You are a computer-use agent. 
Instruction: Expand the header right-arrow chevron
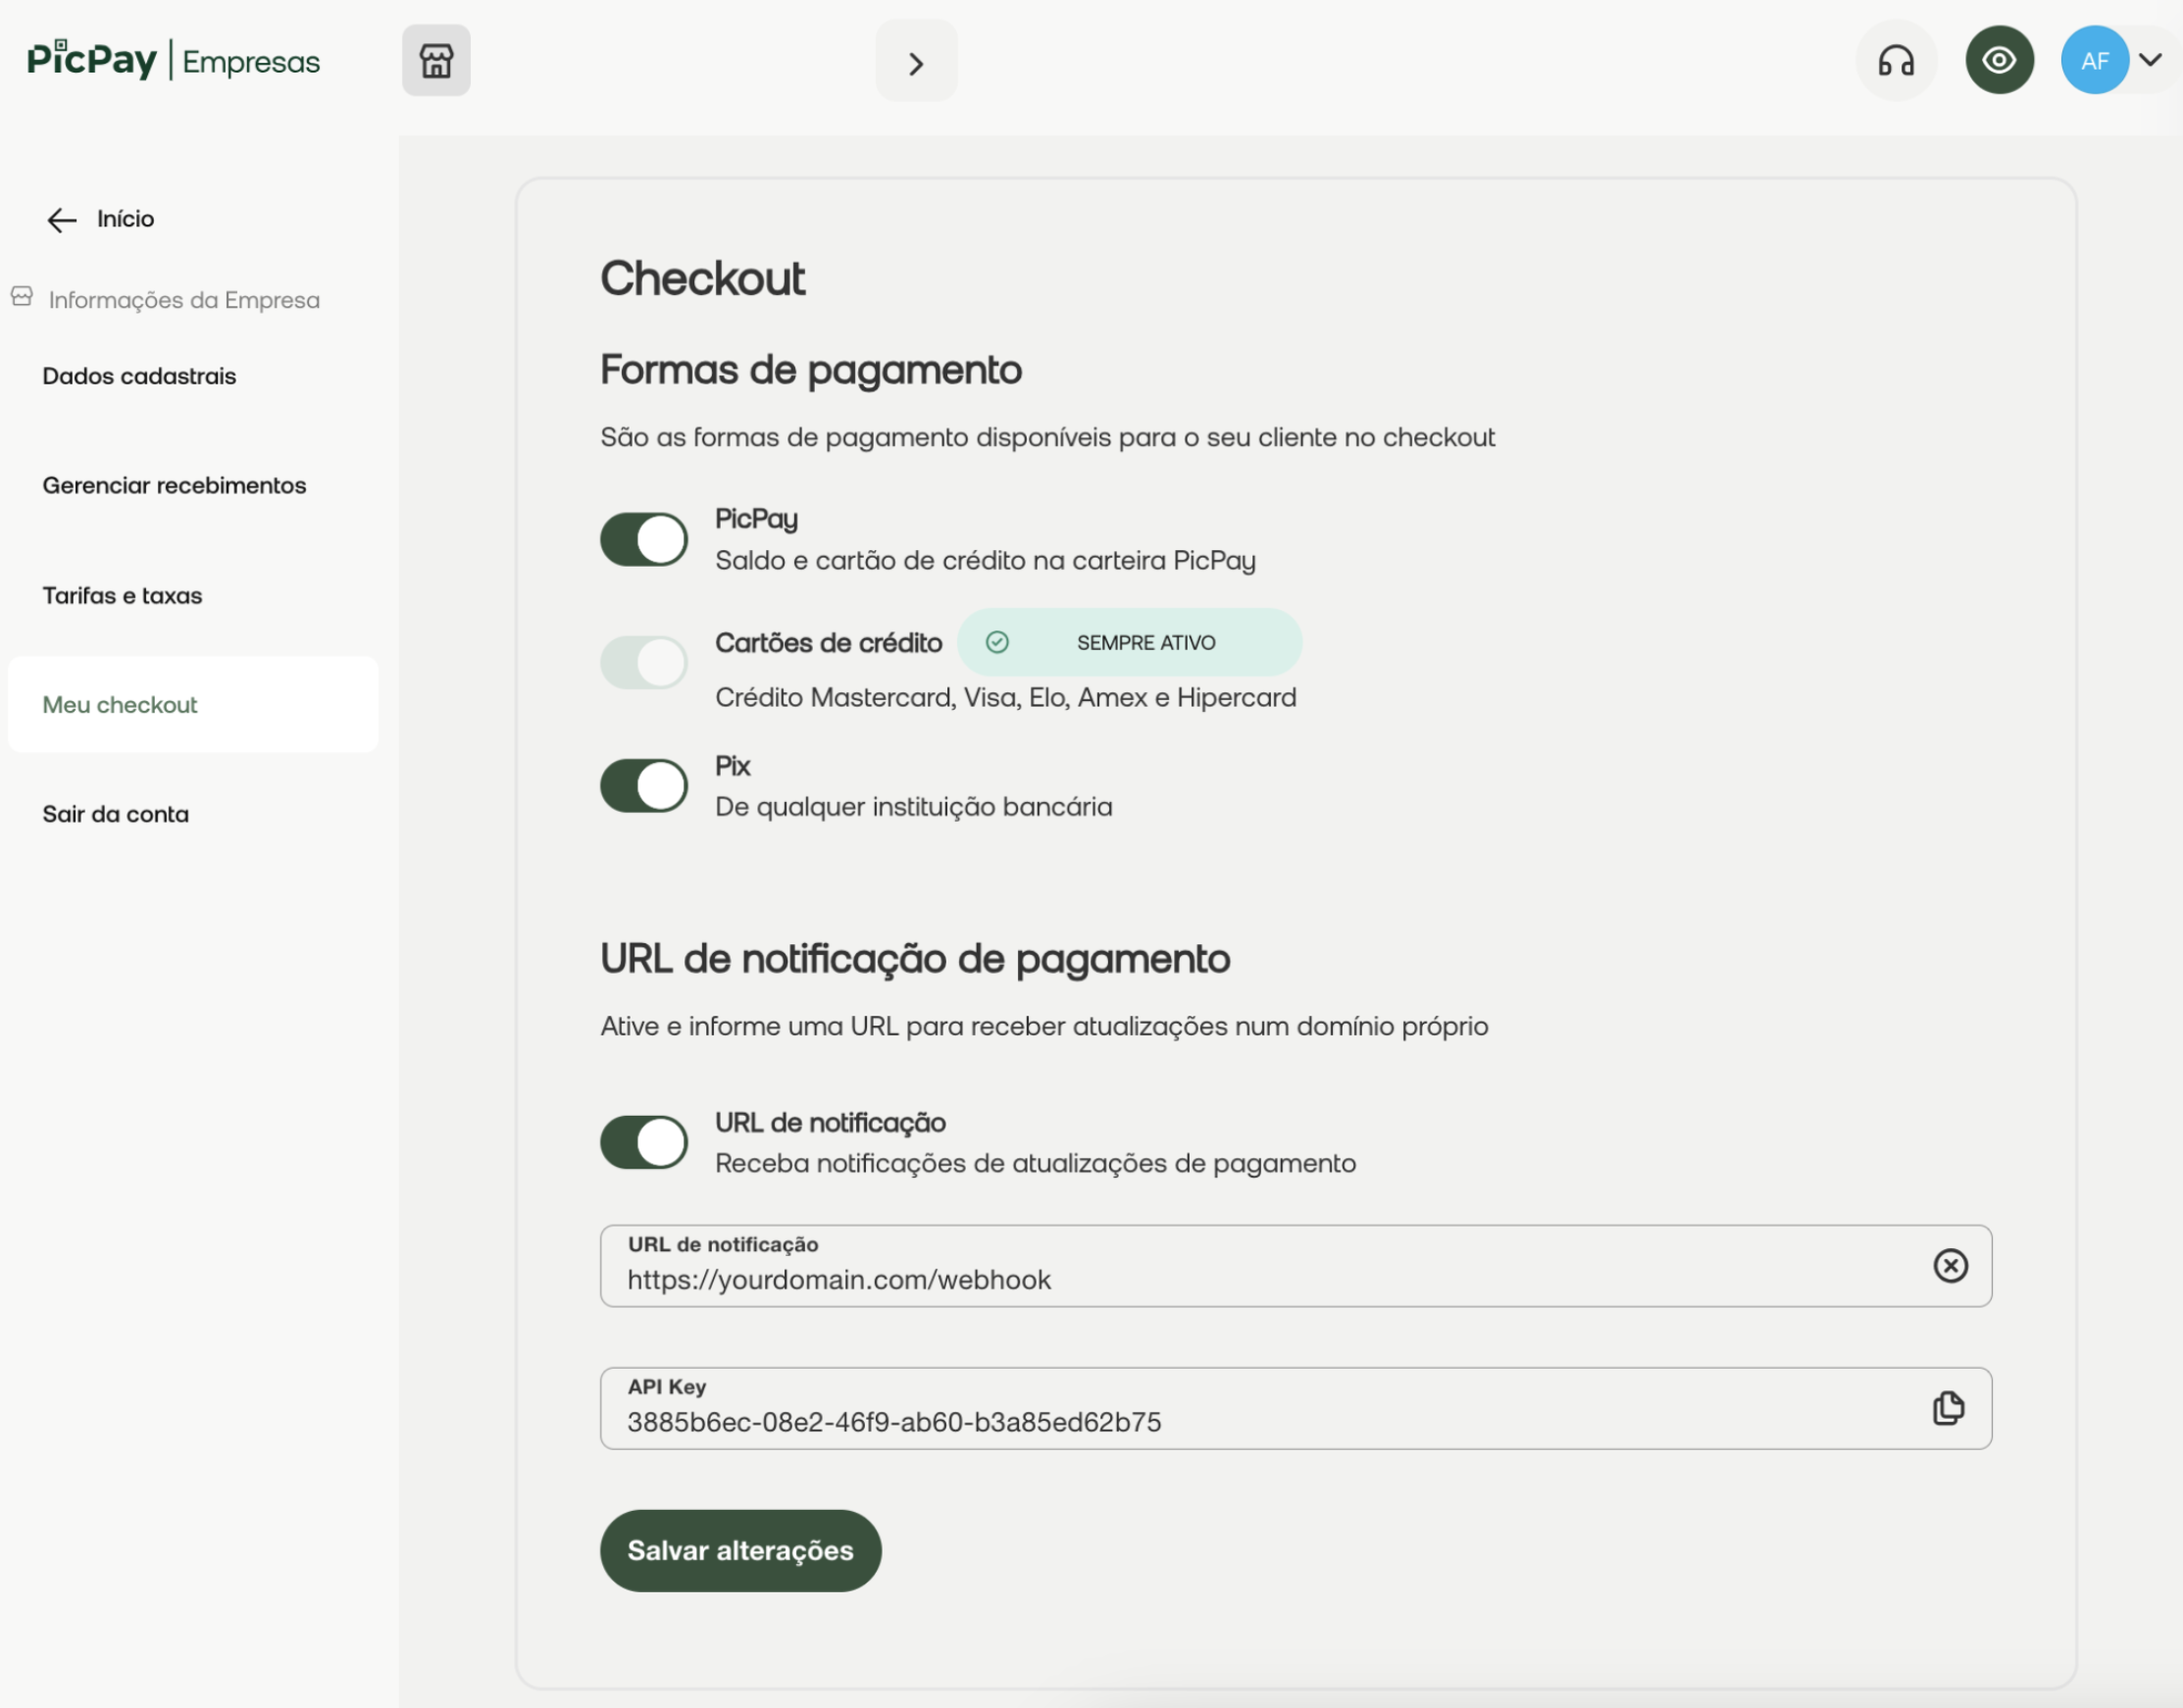tap(915, 64)
